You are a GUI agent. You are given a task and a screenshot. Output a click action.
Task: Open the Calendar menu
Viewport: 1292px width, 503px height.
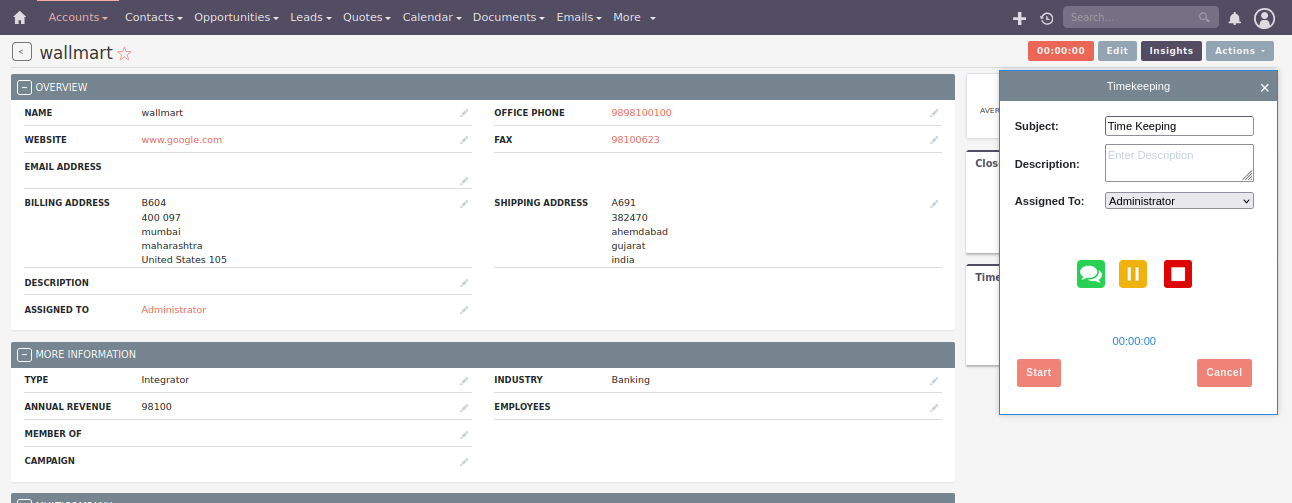431,18
